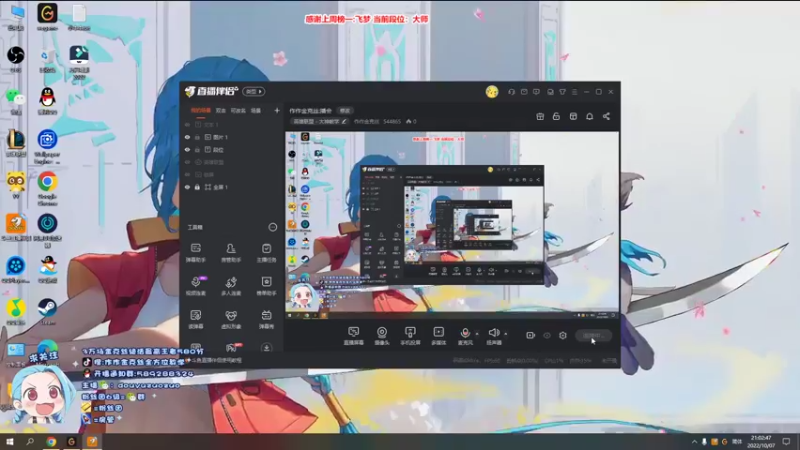Toggle the lock on the 图片 1 source
The width and height of the screenshot is (800, 450).
(197, 137)
